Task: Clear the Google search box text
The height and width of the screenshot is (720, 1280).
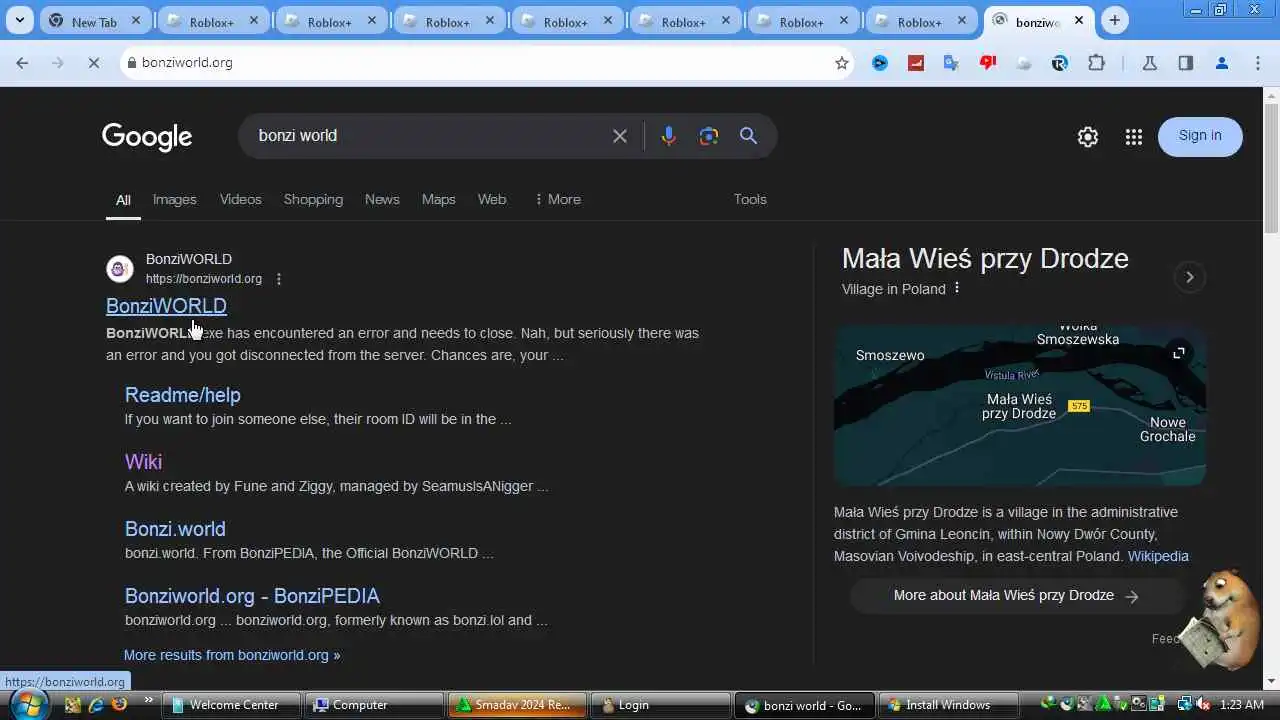Action: pos(620,136)
